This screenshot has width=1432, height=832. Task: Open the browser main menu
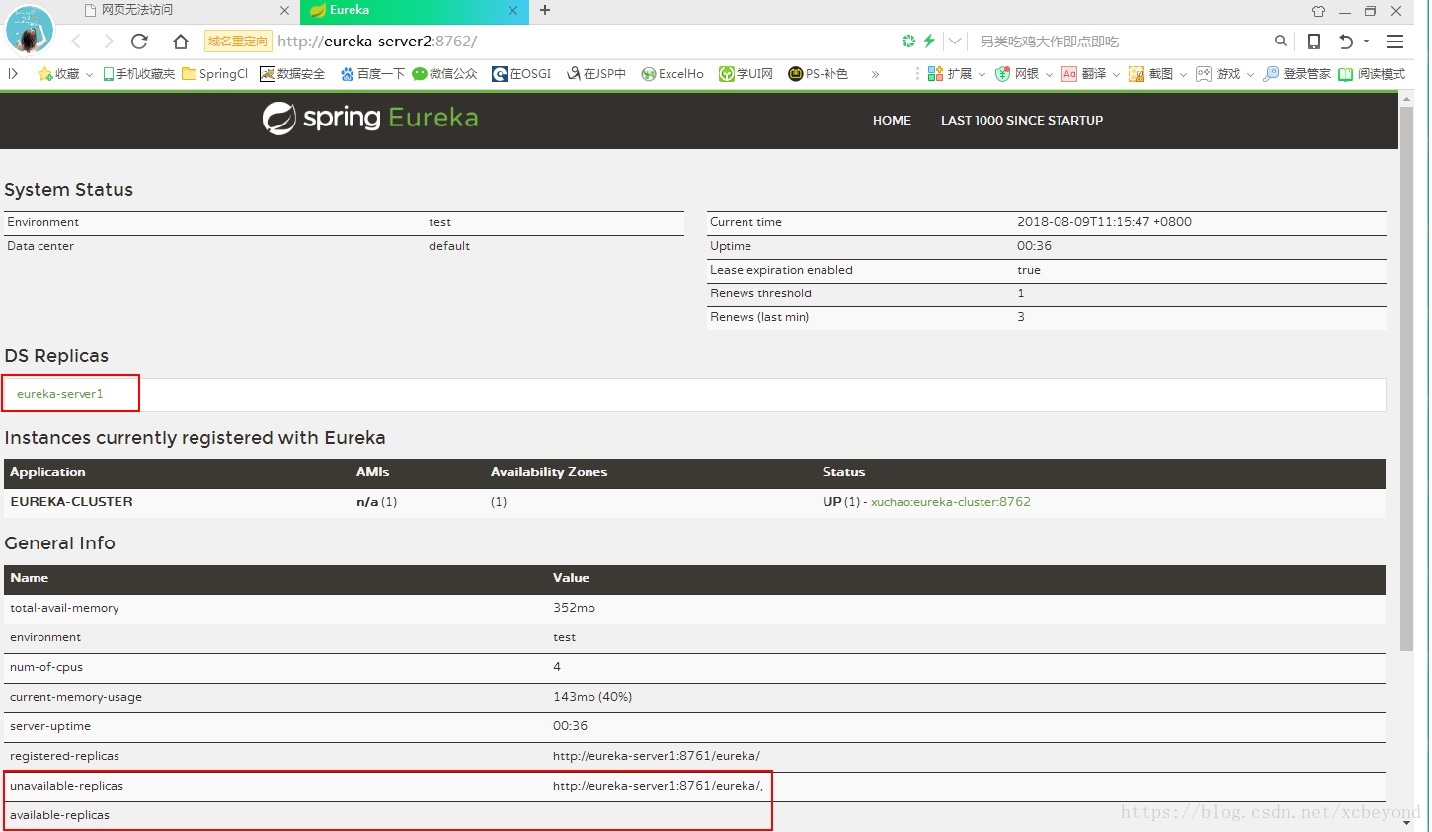point(1395,41)
